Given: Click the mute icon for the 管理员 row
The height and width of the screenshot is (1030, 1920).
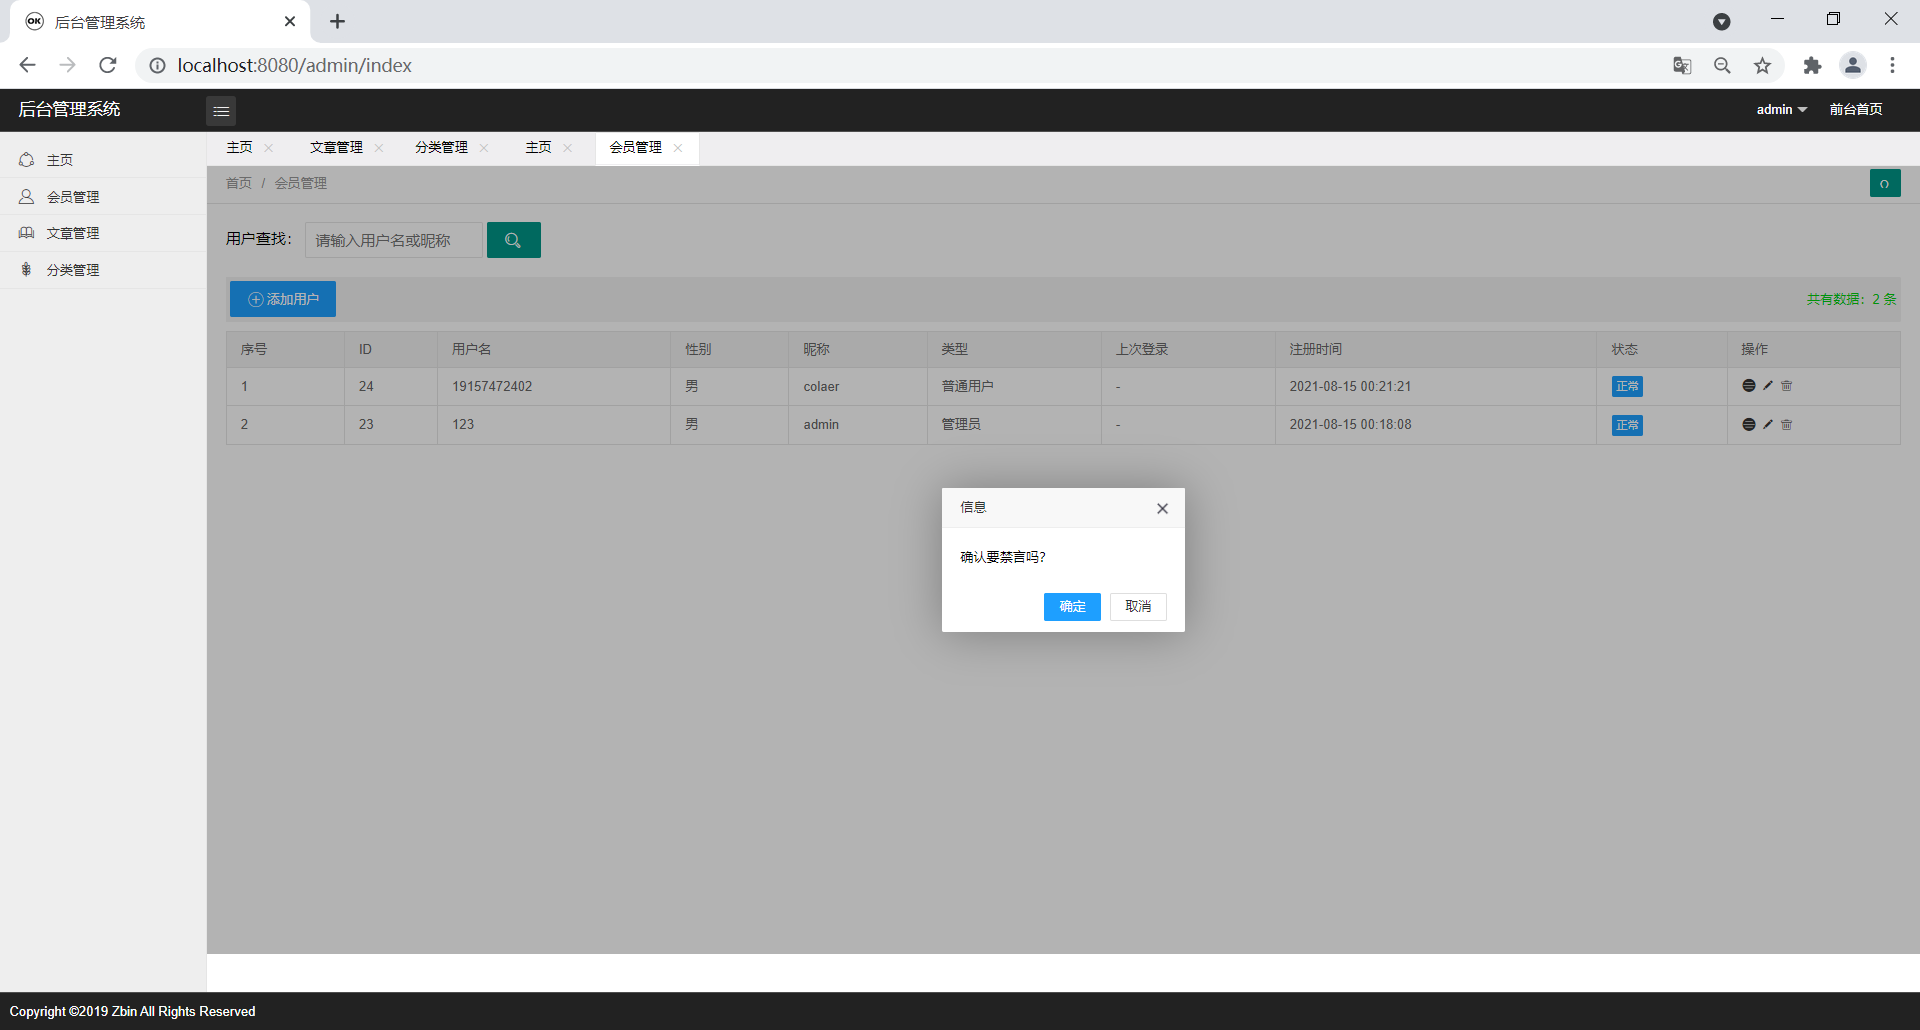Looking at the screenshot, I should 1749,425.
